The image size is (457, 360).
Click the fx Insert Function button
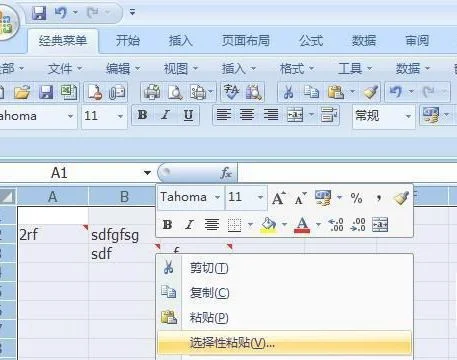pyautogui.click(x=226, y=173)
